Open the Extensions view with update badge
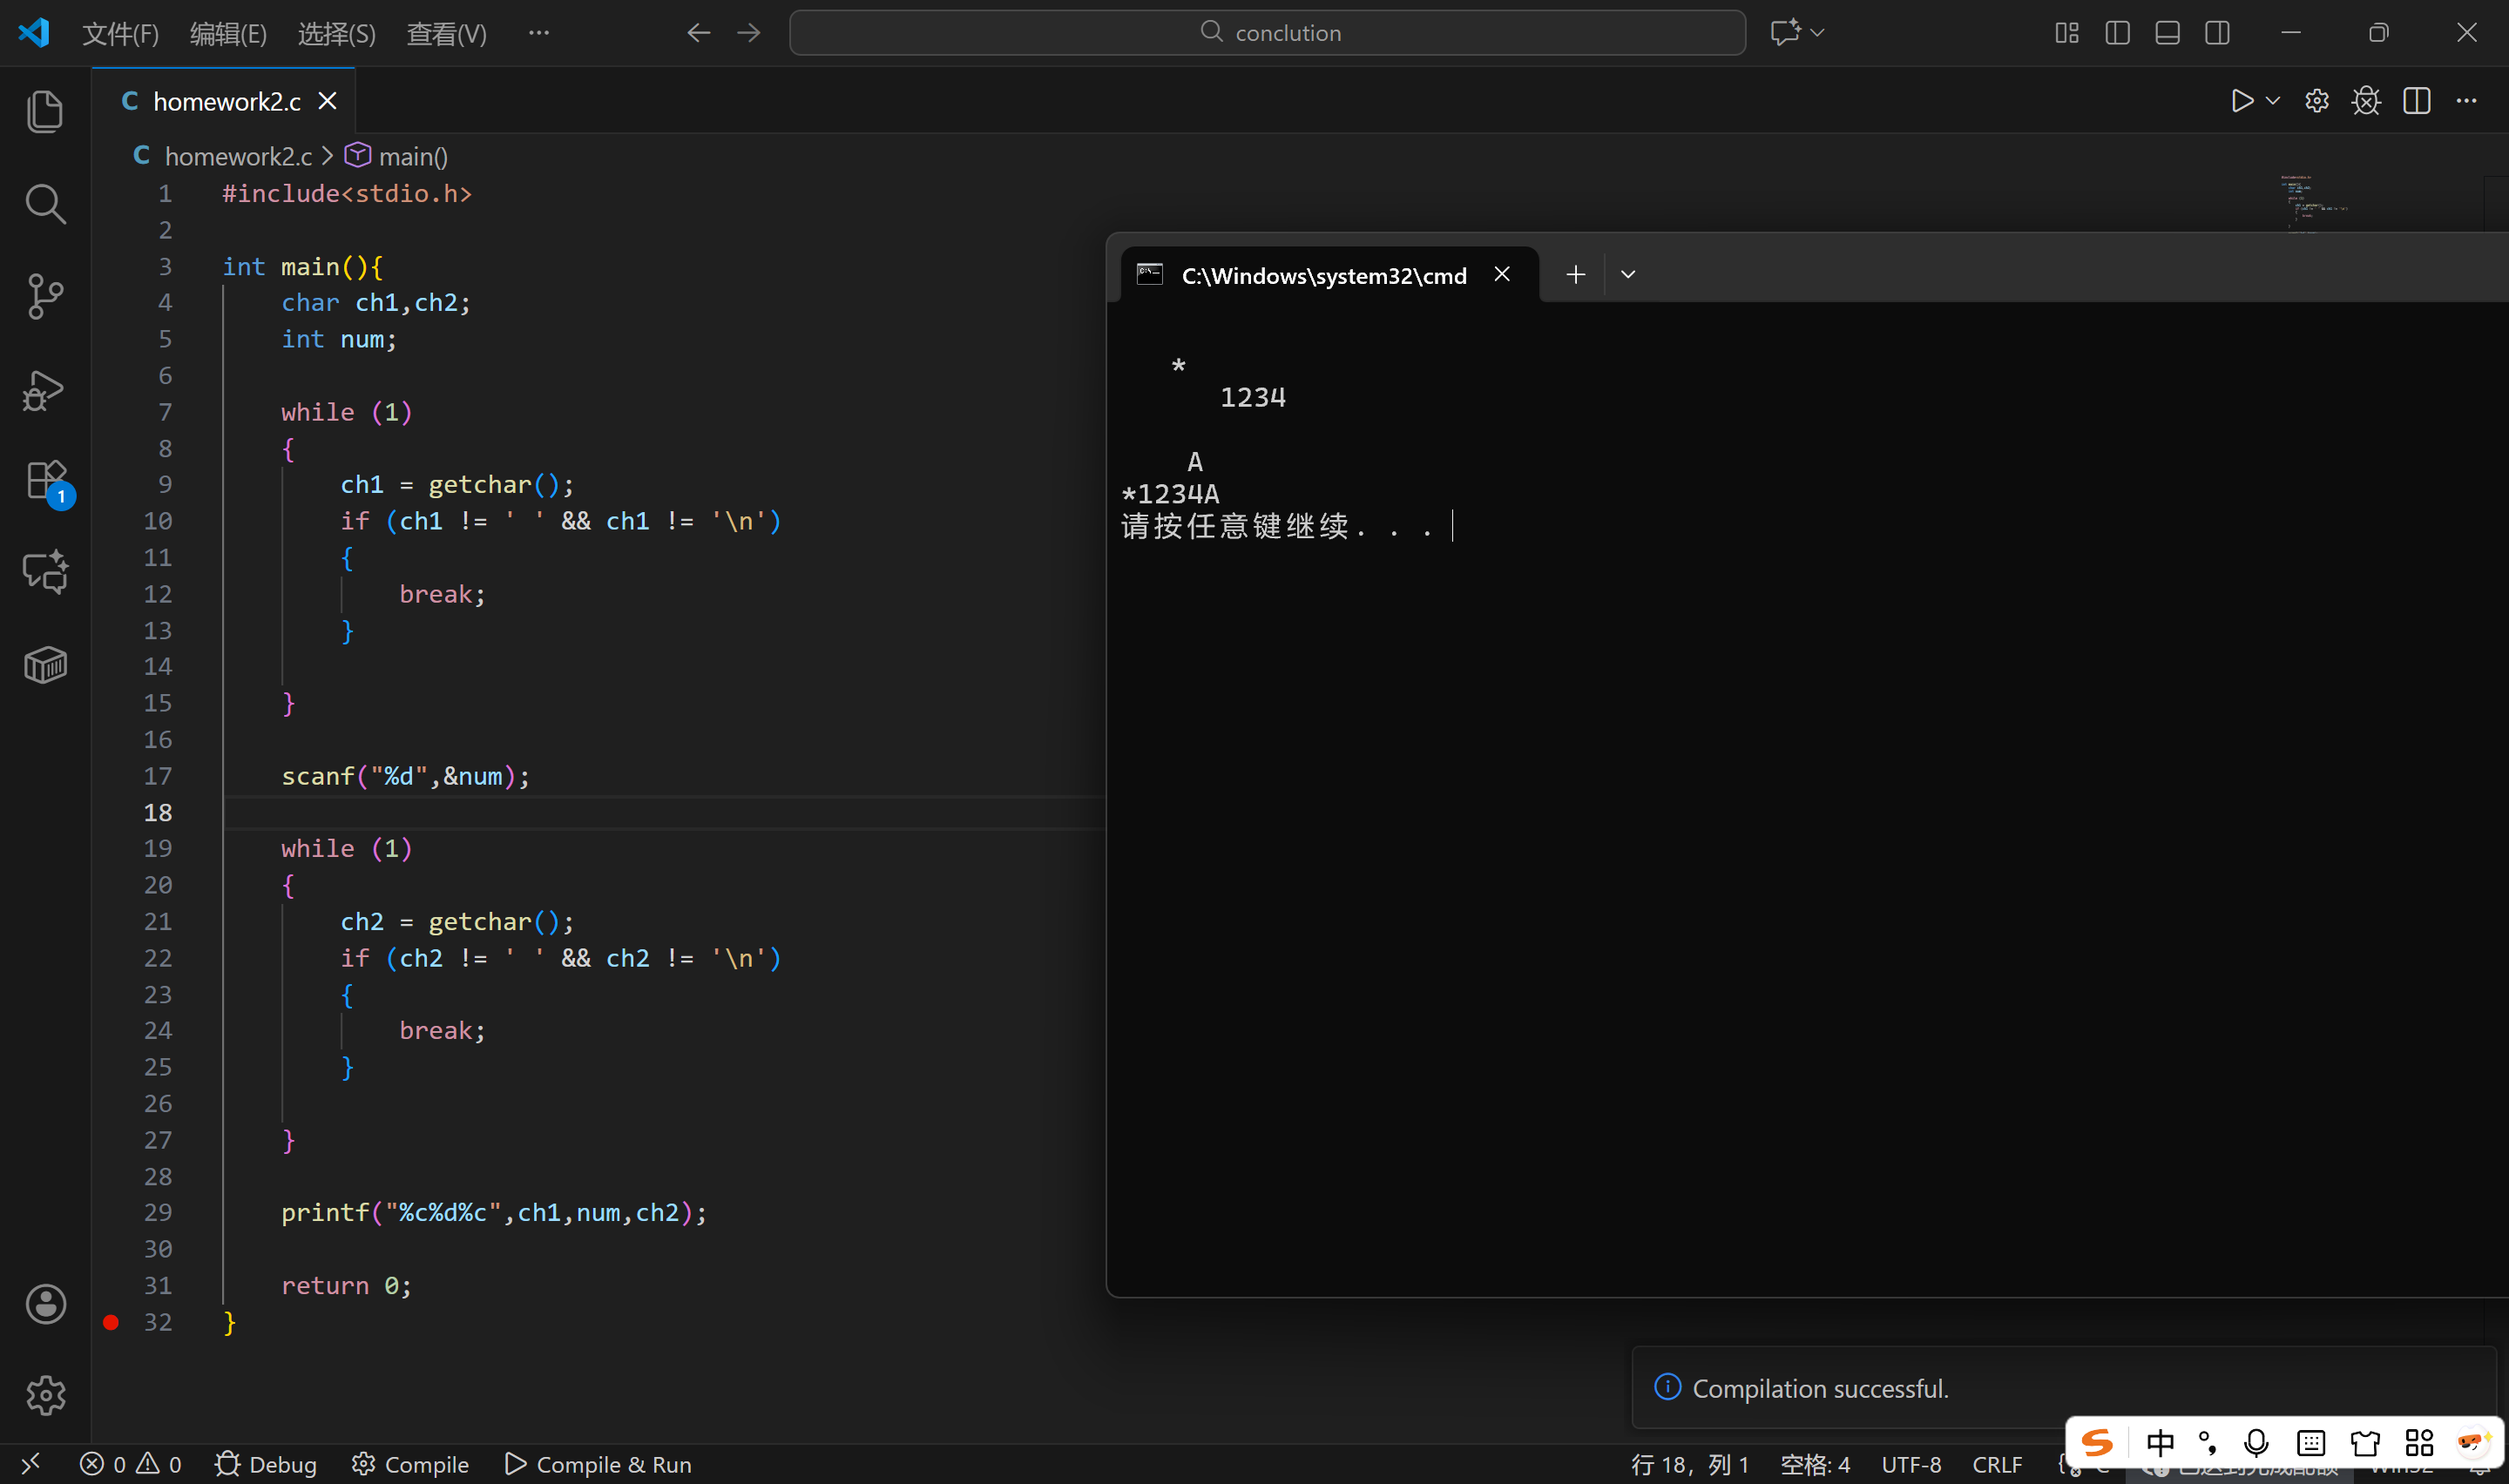Image resolution: width=2509 pixels, height=1484 pixels. click(45, 481)
